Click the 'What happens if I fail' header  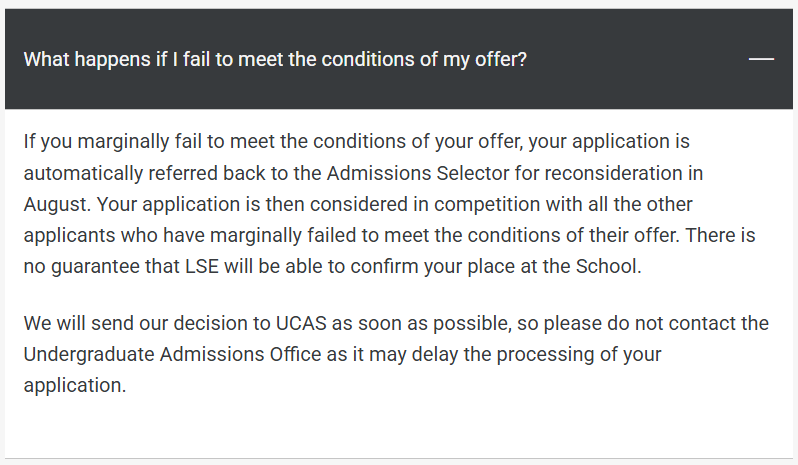[275, 60]
